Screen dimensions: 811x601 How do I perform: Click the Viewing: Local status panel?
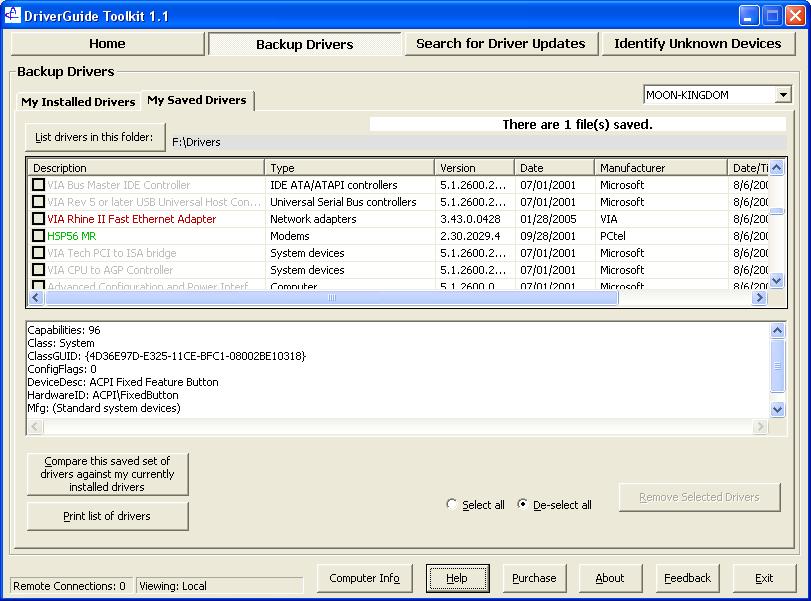tap(220, 585)
